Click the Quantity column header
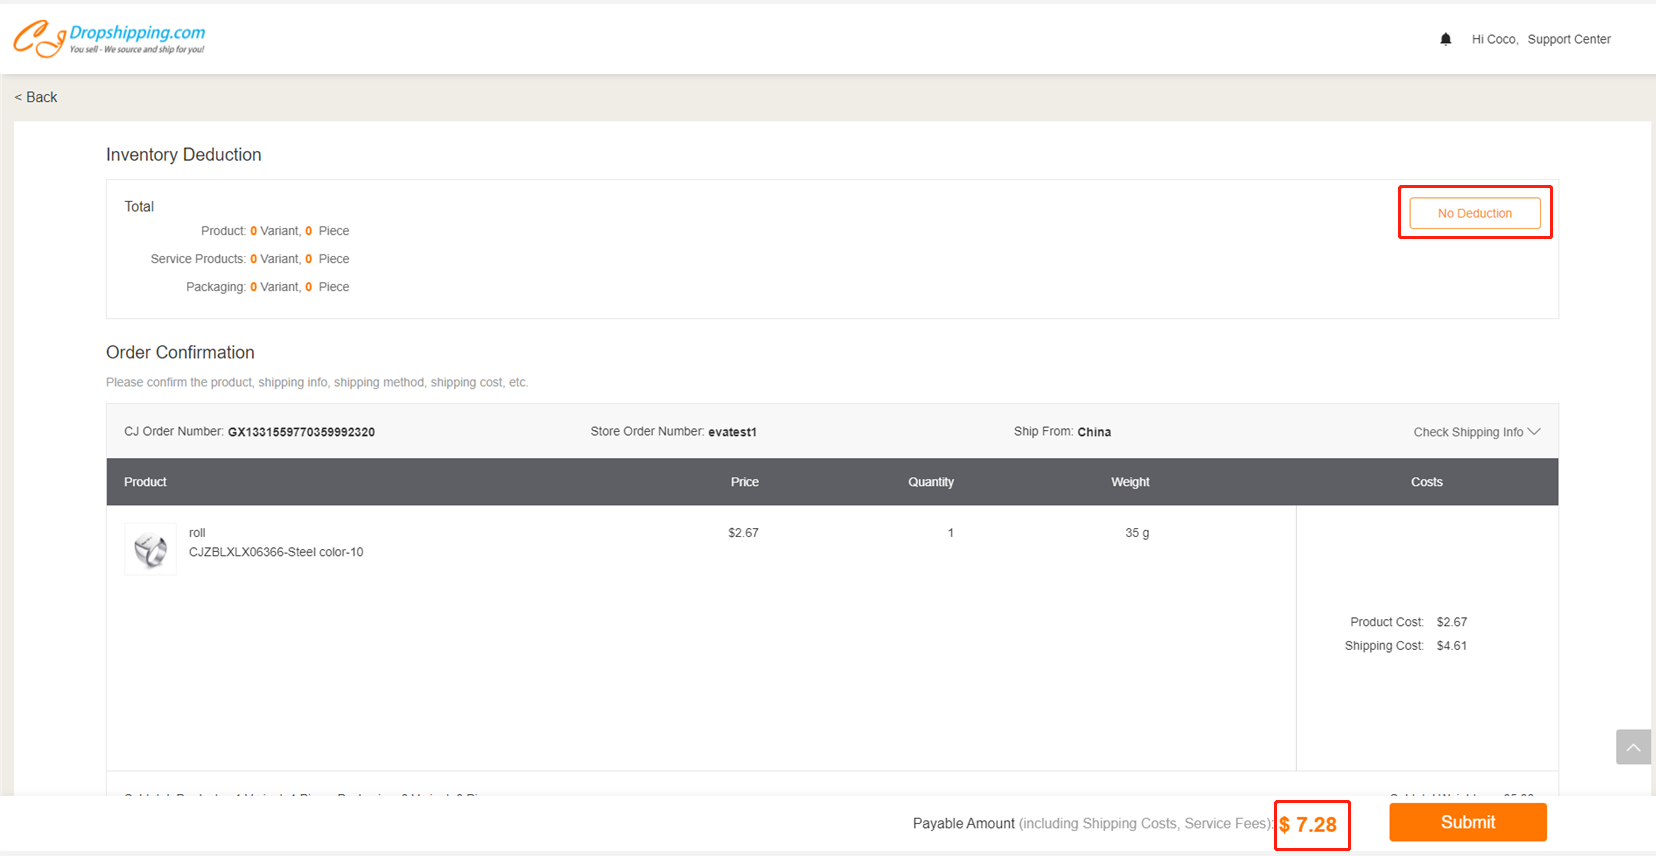 tap(930, 482)
